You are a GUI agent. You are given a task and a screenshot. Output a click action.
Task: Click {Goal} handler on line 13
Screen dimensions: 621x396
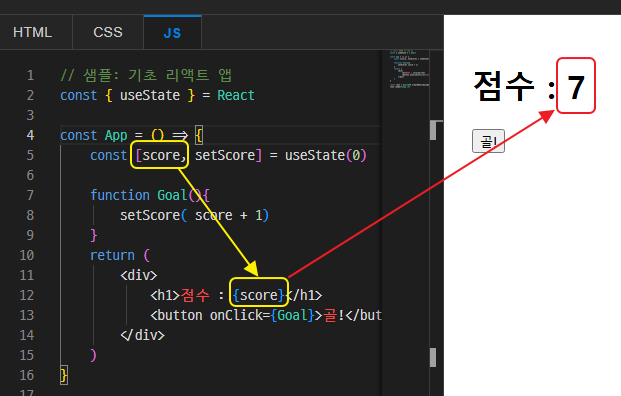[x=293, y=315]
